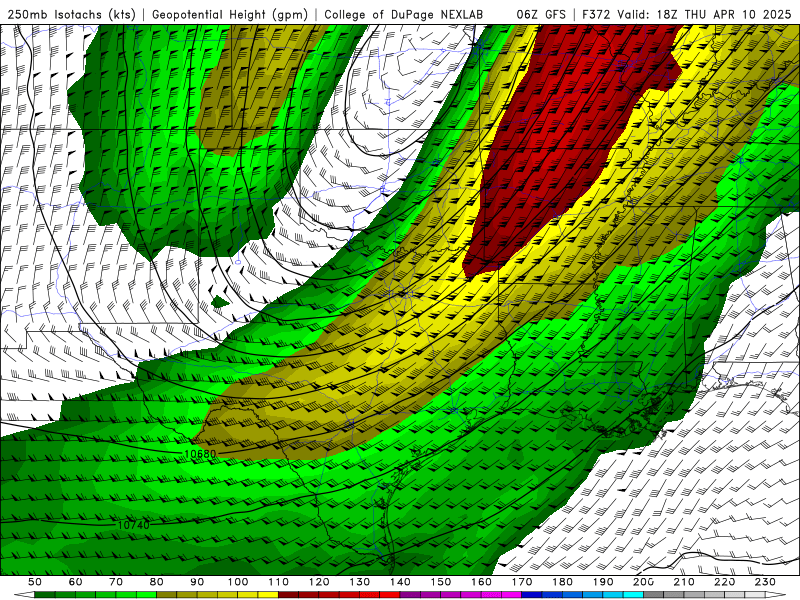Click the 10680 height contour label
Image resolution: width=800 pixels, height=600 pixels.
tap(200, 454)
